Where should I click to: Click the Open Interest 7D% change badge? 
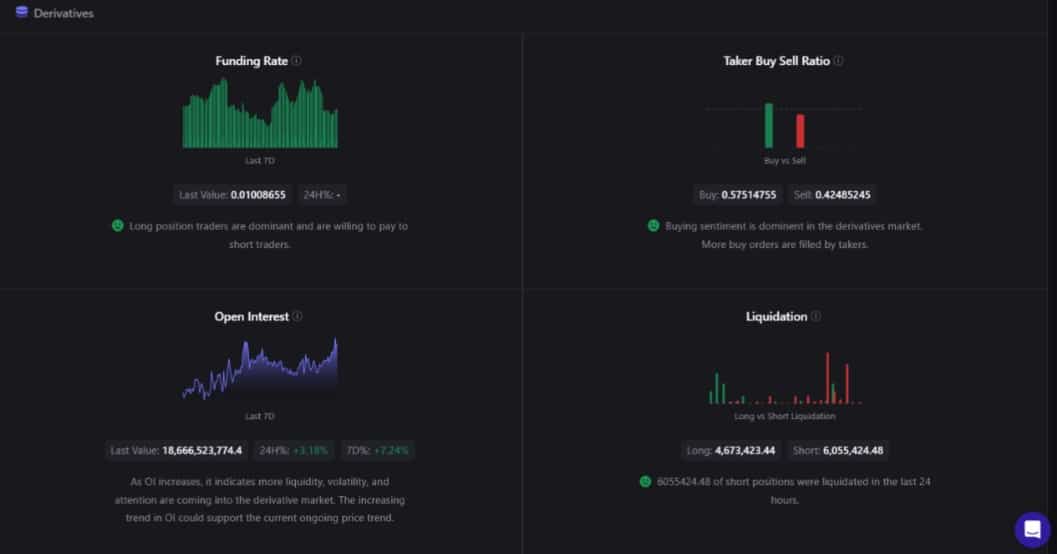tap(377, 450)
